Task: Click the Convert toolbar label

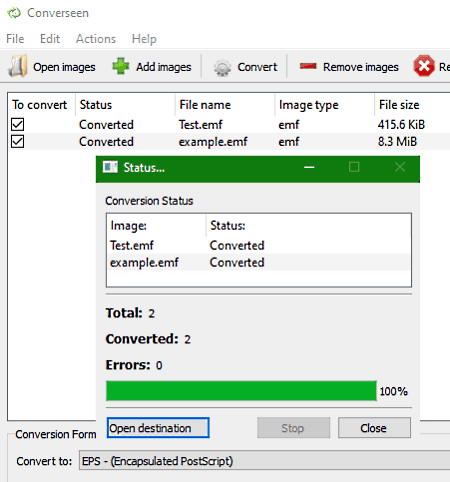Action: (257, 67)
